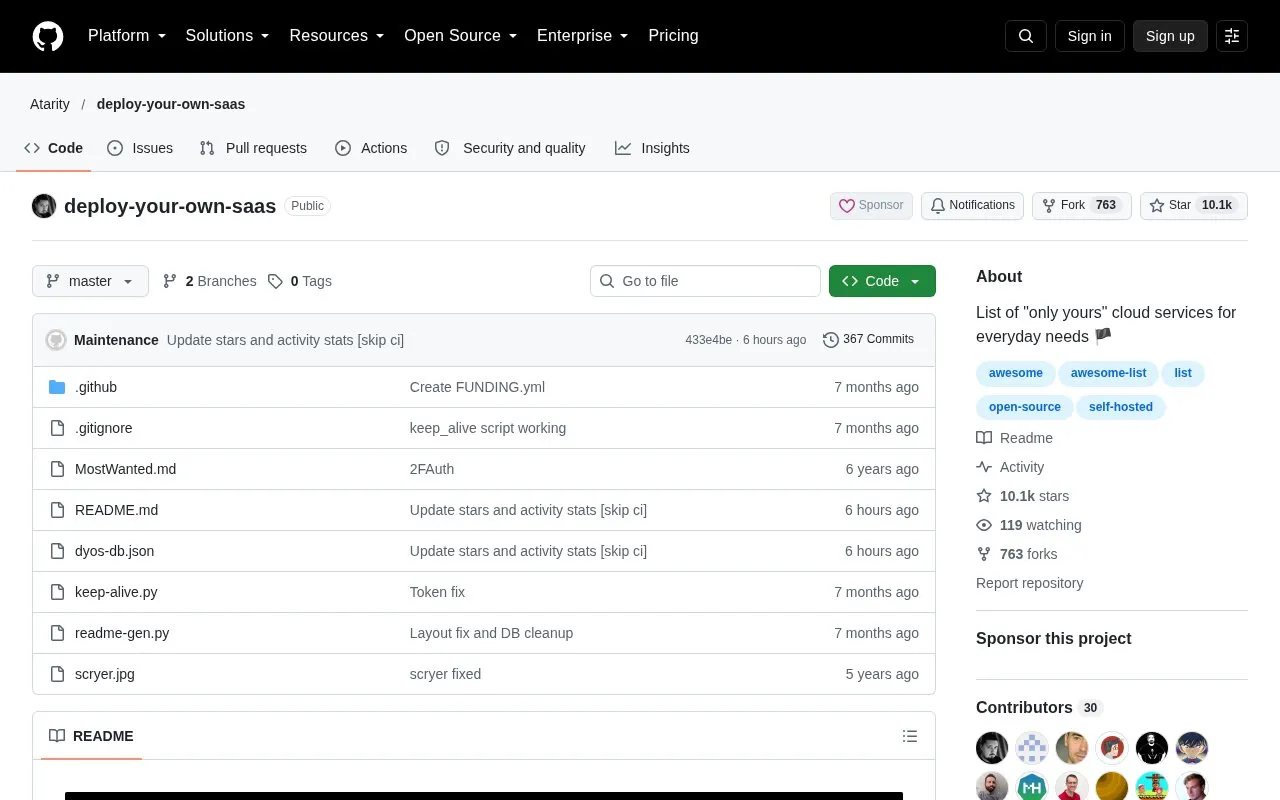Switch to the Actions tab
The height and width of the screenshot is (800, 1280).
371,148
